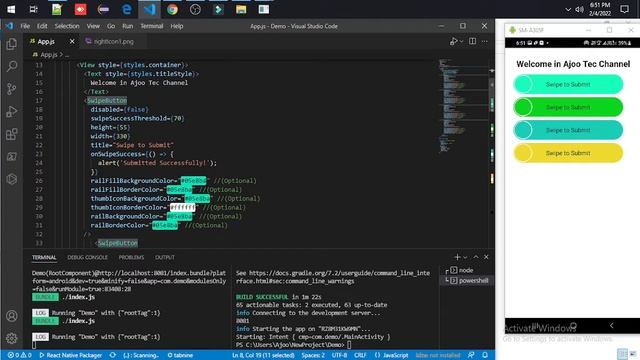Change file encoding UTF-8

pos(339,355)
